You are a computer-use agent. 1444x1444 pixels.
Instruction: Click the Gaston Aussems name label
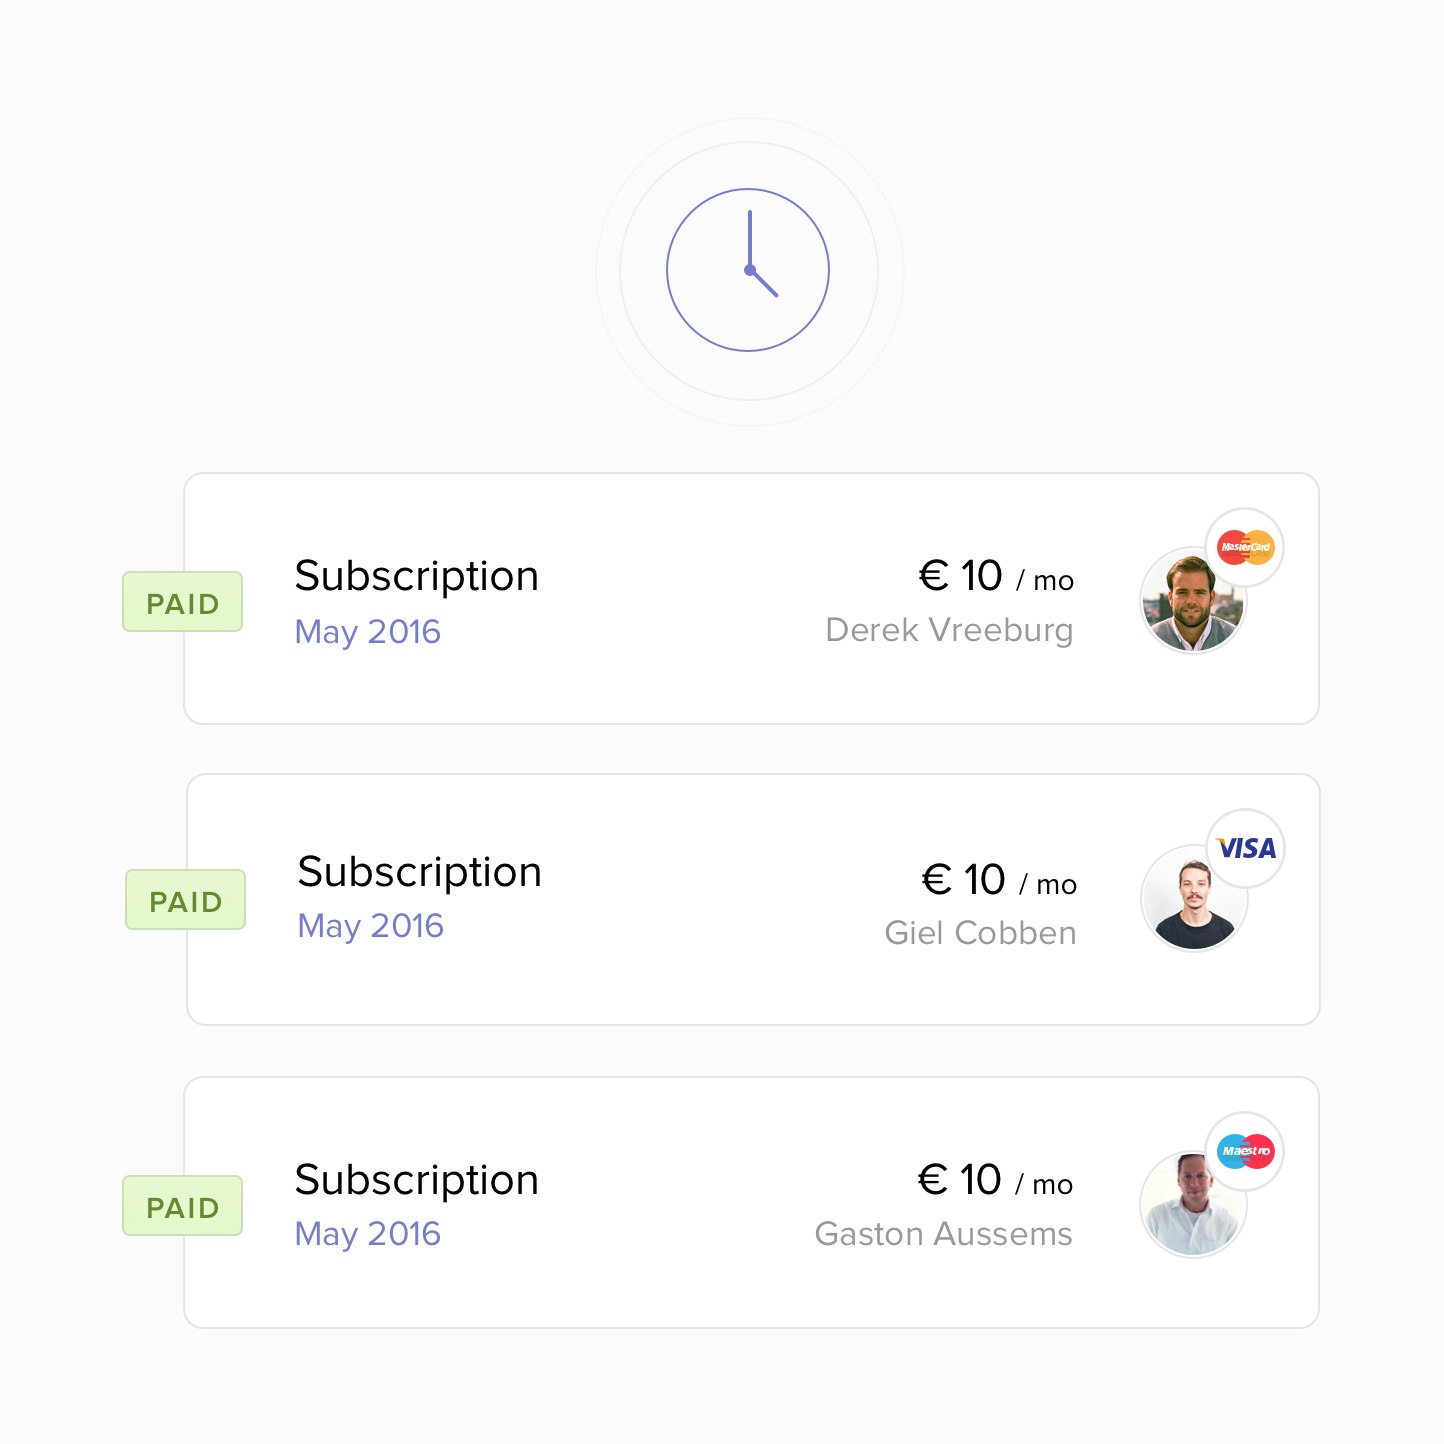tap(943, 1234)
